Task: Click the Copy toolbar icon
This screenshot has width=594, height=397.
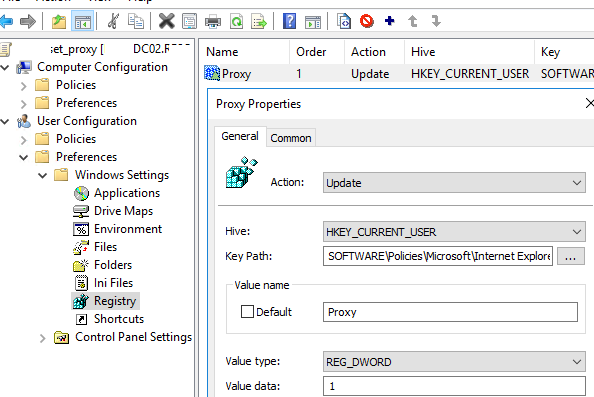Action: [136, 21]
